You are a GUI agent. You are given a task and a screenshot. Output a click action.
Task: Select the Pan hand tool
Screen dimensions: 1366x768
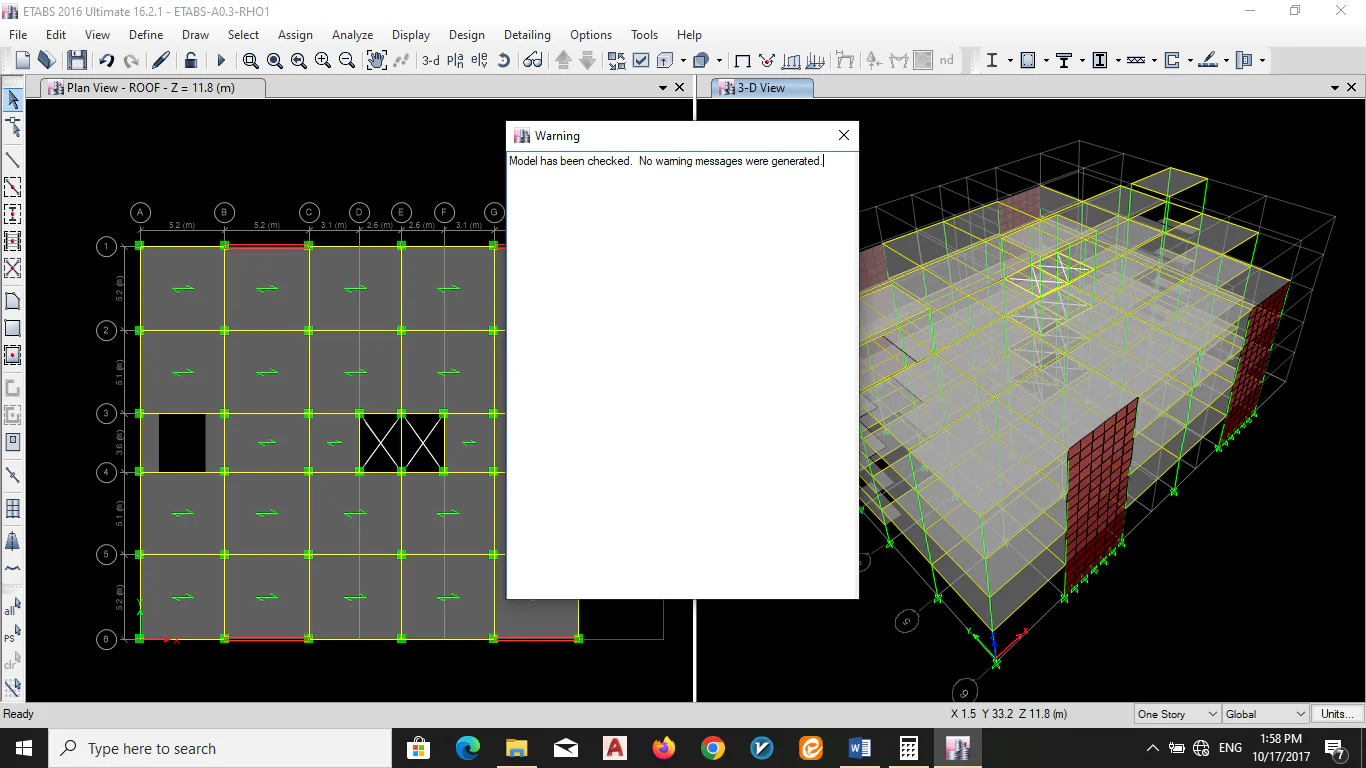click(x=376, y=61)
